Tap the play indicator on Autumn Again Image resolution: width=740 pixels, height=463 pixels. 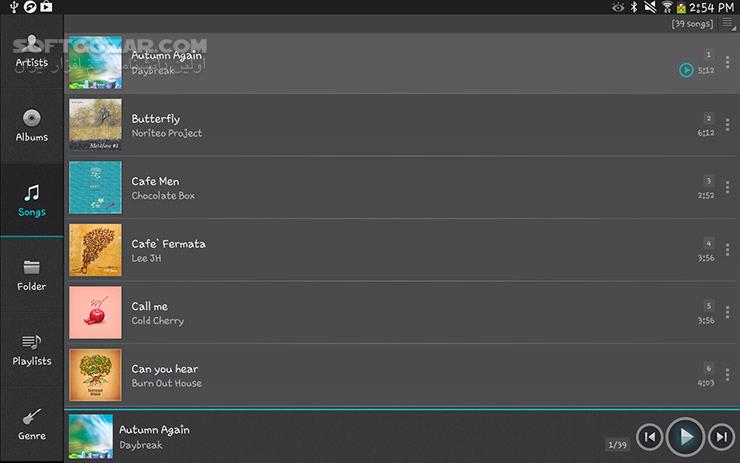coord(686,70)
